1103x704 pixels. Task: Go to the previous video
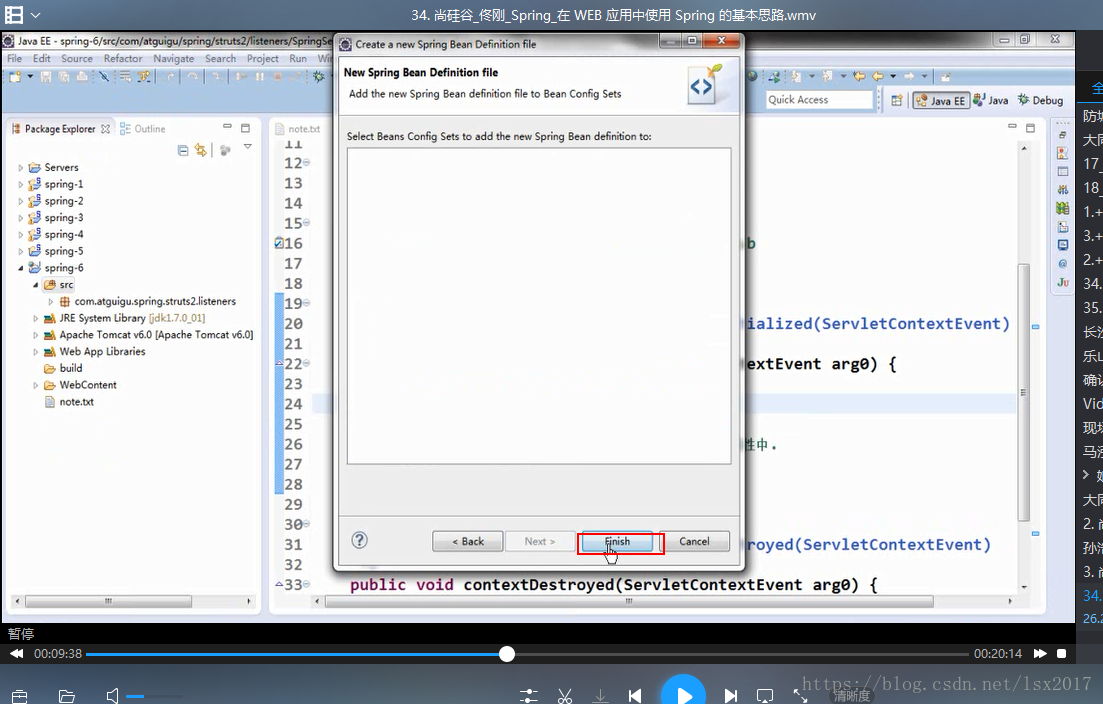click(x=635, y=696)
